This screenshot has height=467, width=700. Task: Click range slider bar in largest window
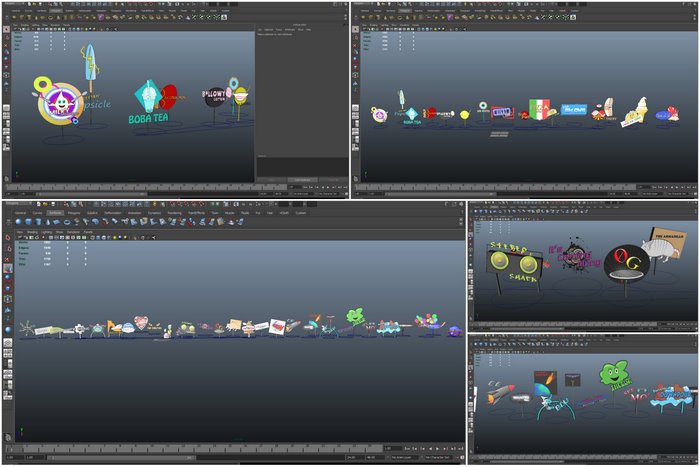click(x=121, y=458)
